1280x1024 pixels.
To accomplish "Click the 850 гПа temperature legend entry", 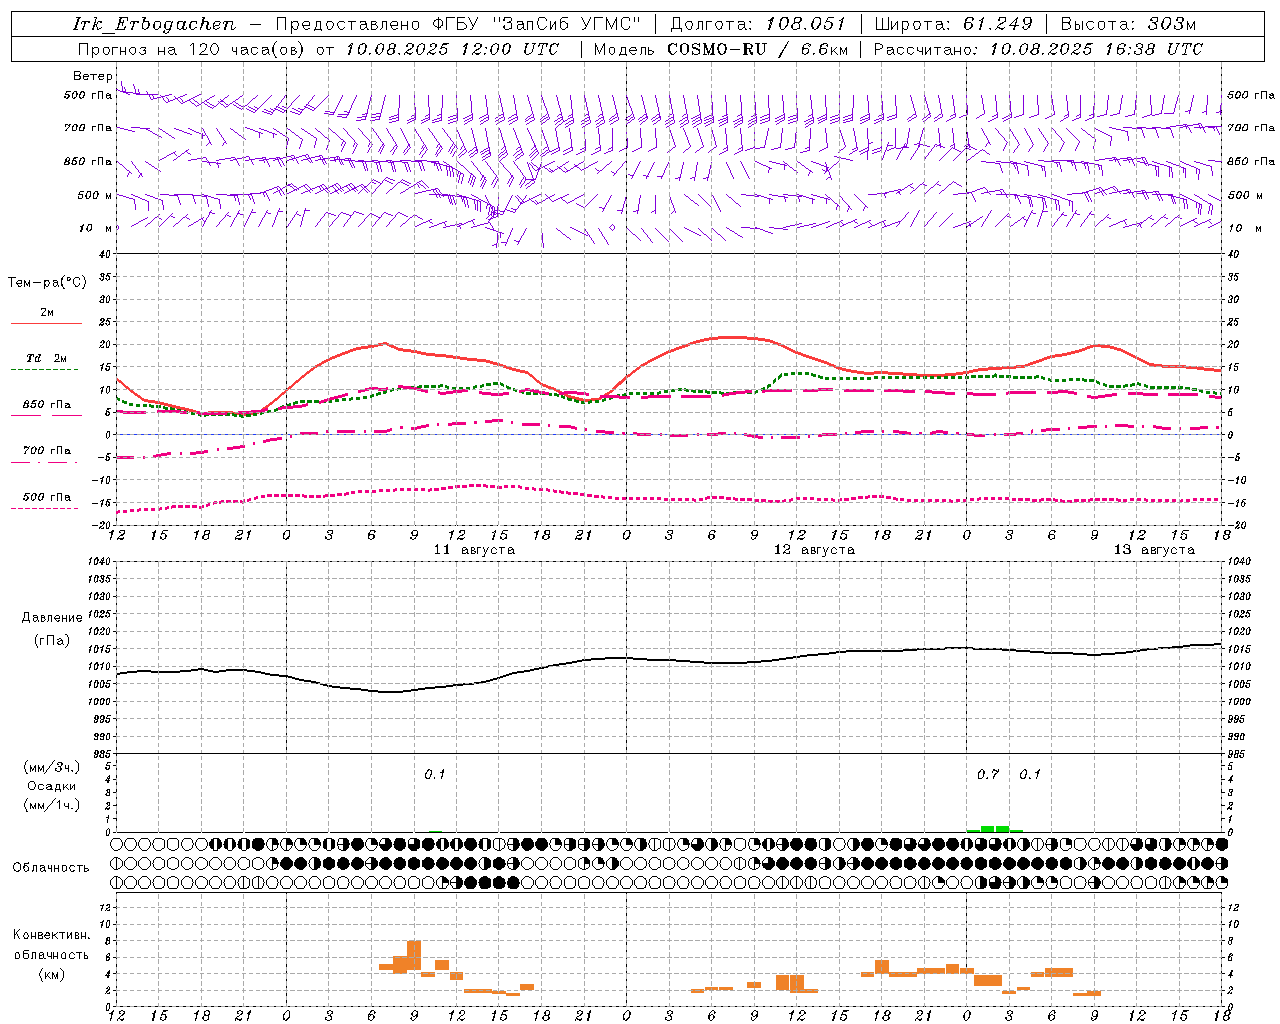I will [46, 405].
